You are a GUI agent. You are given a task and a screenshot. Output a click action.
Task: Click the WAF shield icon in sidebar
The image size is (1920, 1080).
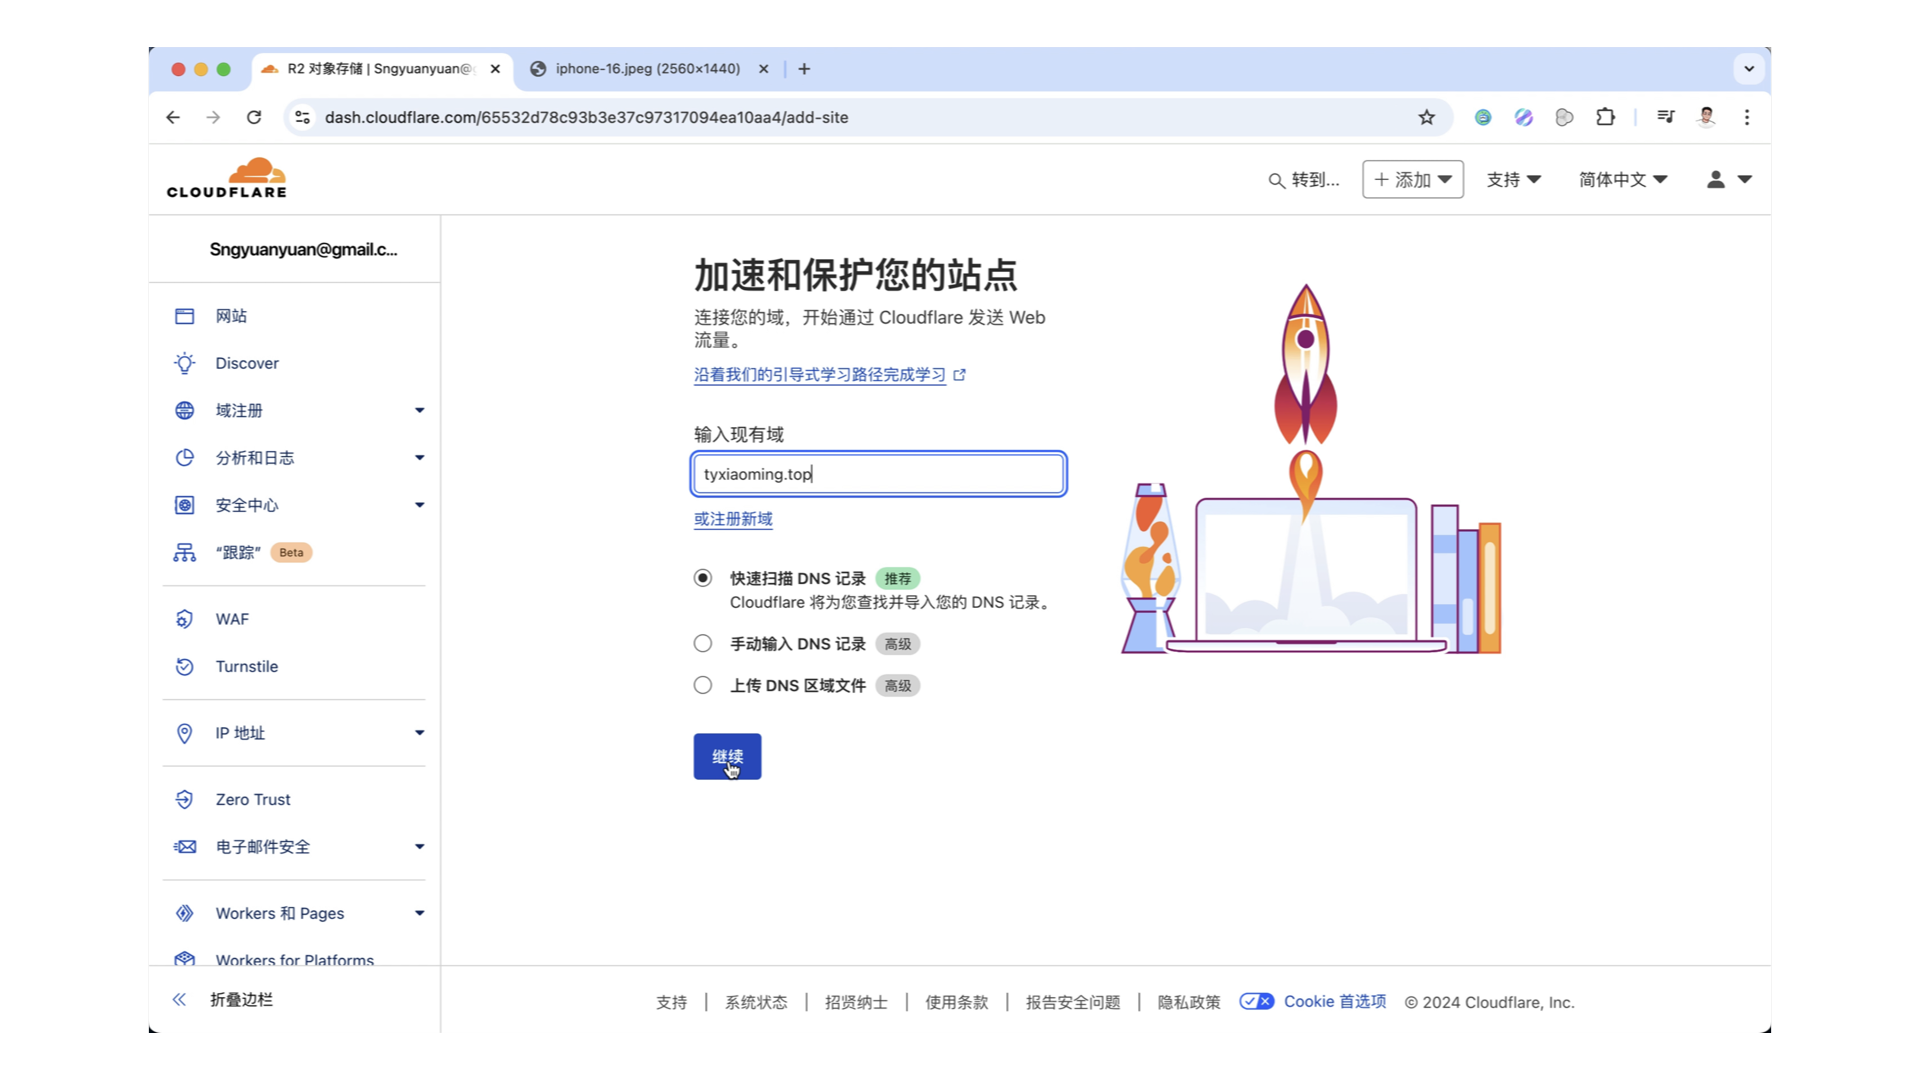click(x=184, y=619)
